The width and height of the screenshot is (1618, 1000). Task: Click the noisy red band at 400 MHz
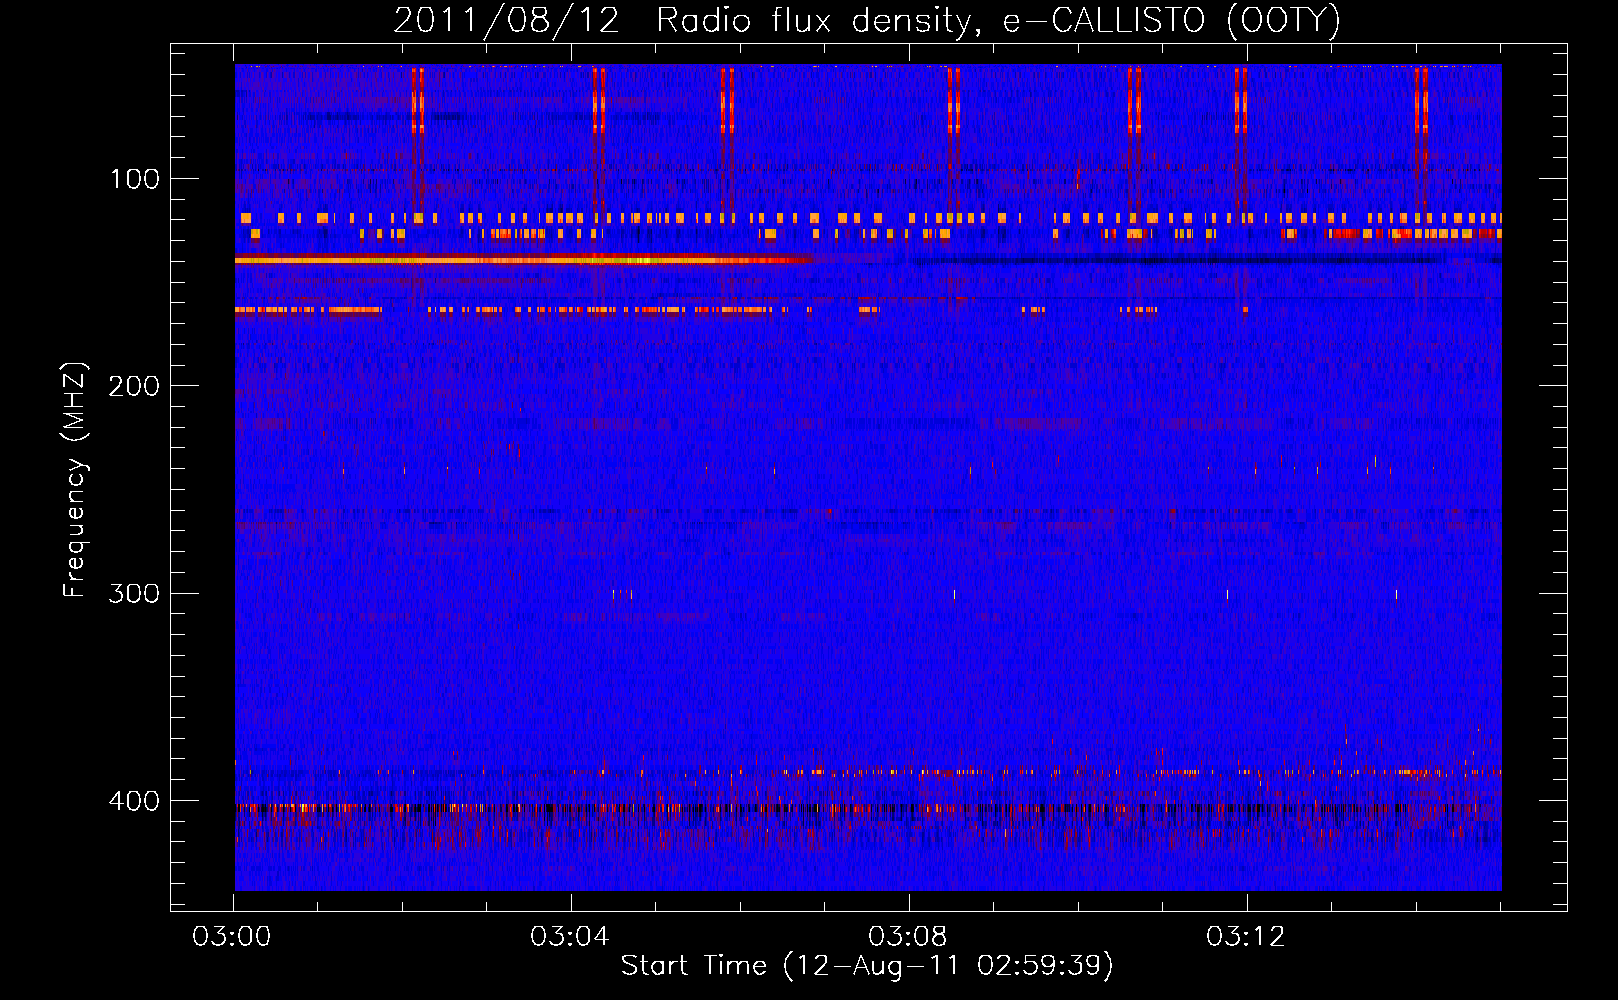tap(868, 808)
